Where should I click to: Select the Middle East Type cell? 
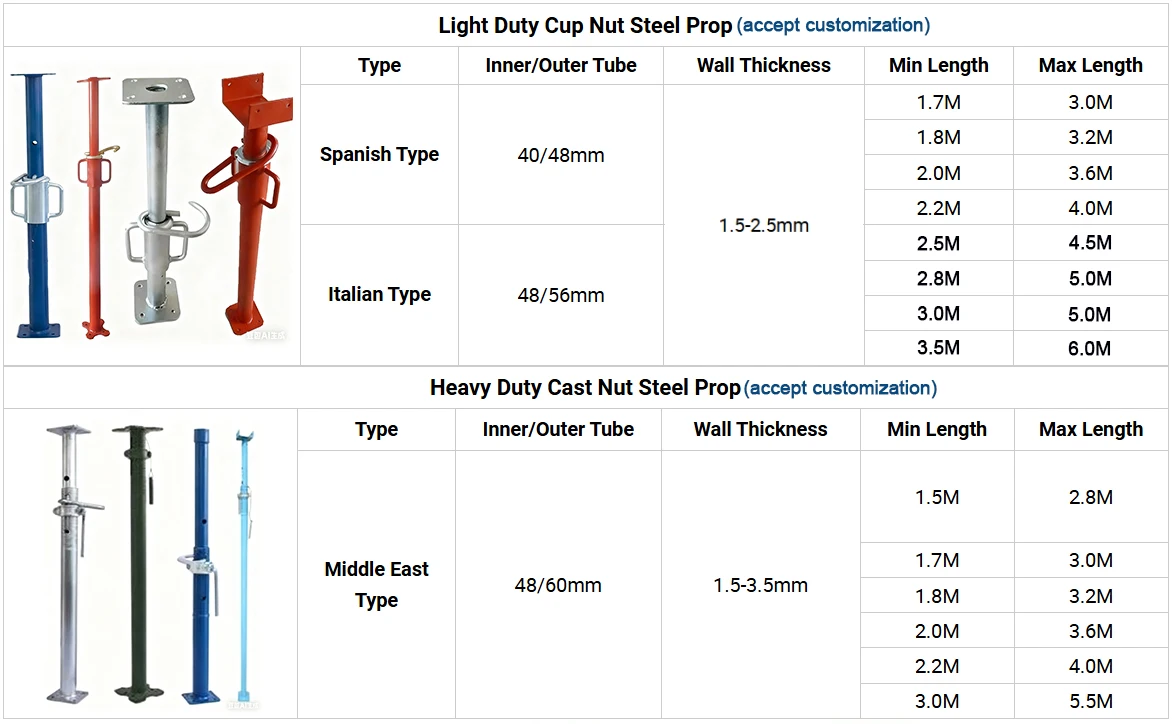pos(376,584)
